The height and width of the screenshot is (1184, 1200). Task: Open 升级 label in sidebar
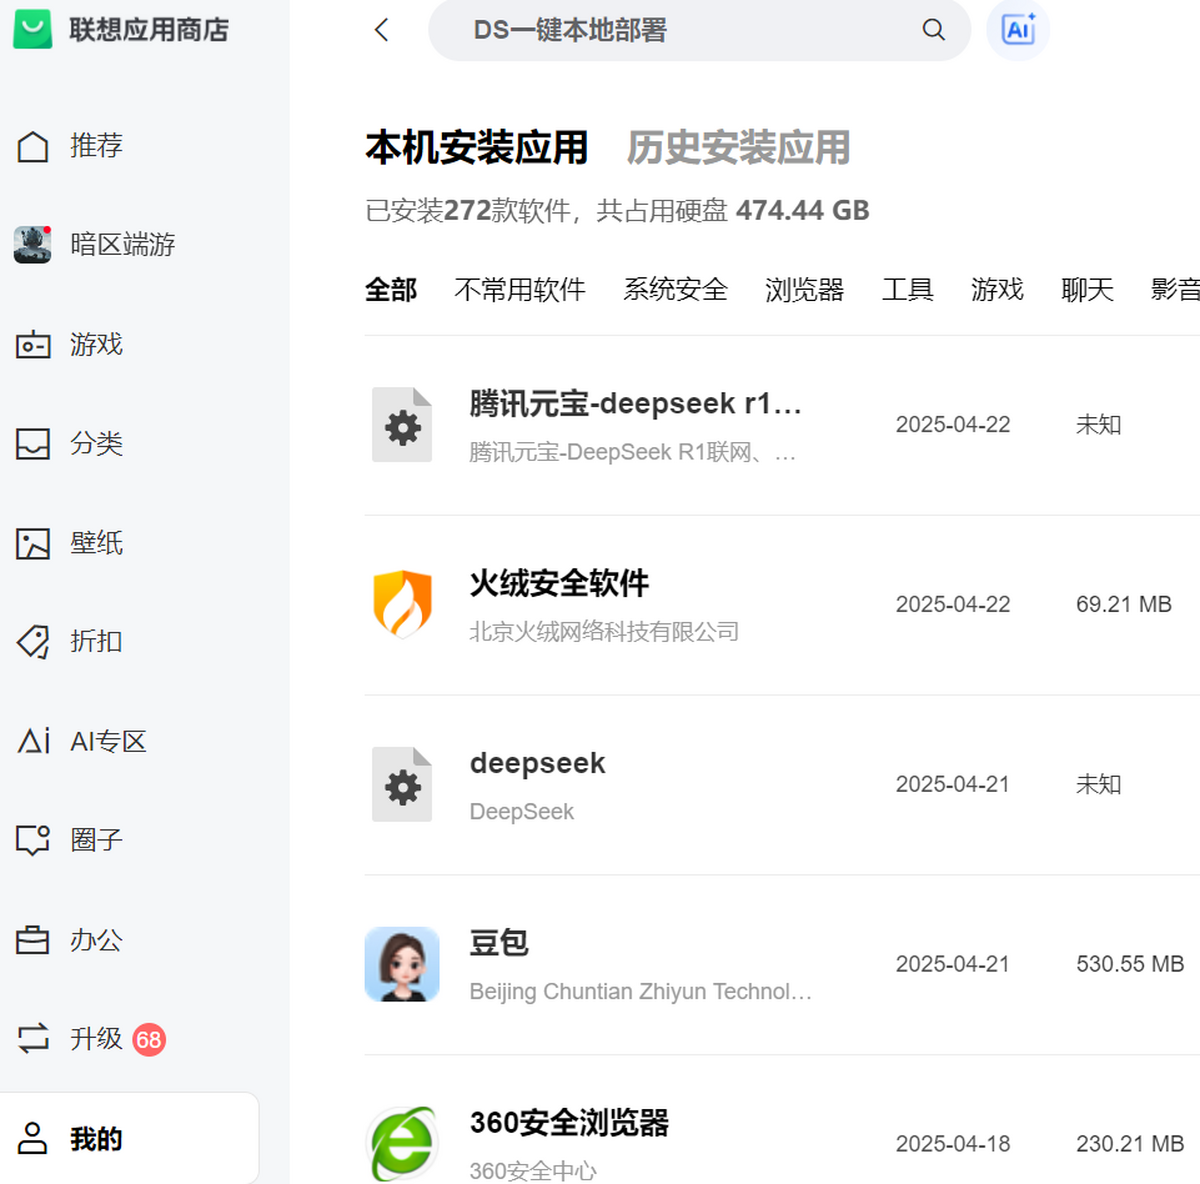coord(96,1039)
